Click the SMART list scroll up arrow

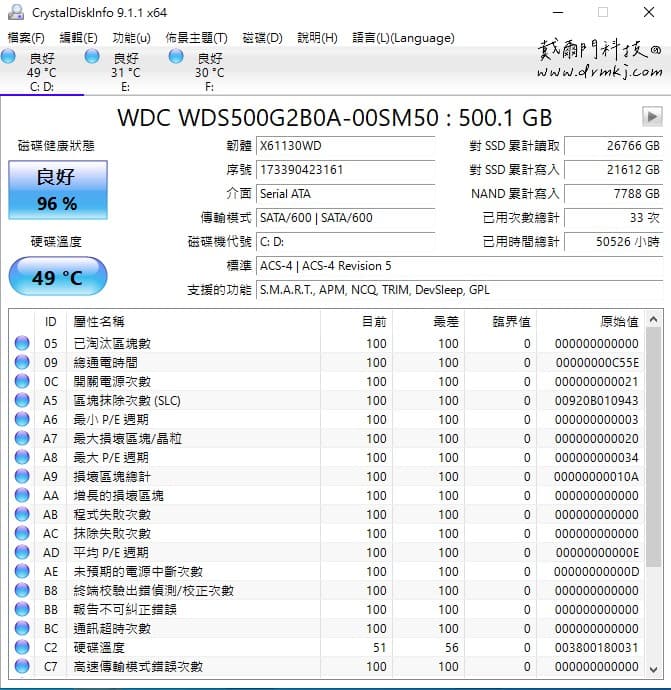click(x=653, y=320)
